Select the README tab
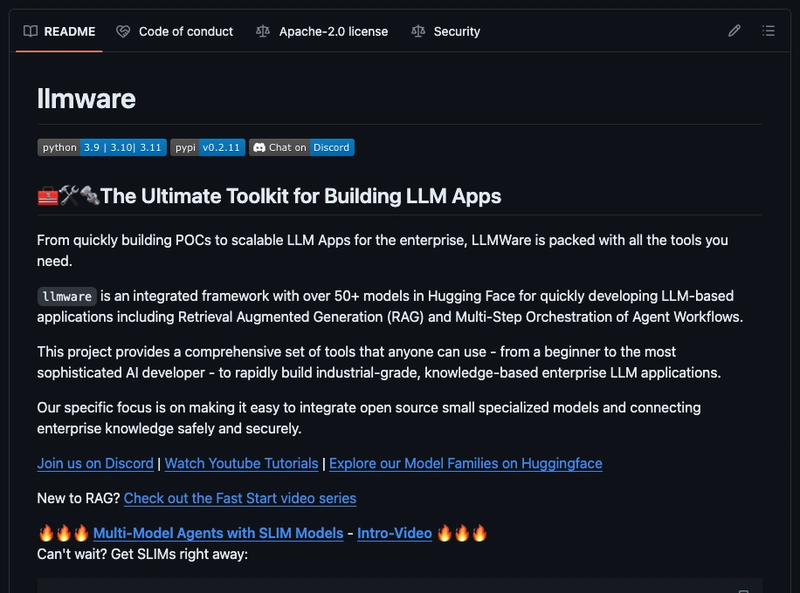The image size is (800, 593). pos(59,32)
